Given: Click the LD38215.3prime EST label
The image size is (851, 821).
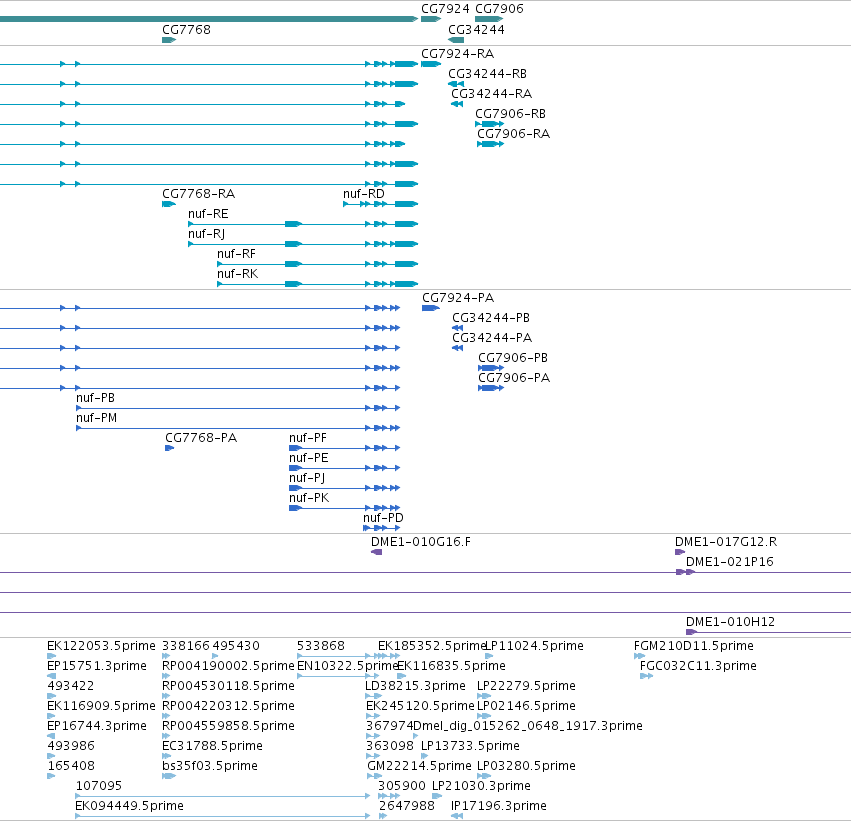Looking at the screenshot, I should 415,686.
